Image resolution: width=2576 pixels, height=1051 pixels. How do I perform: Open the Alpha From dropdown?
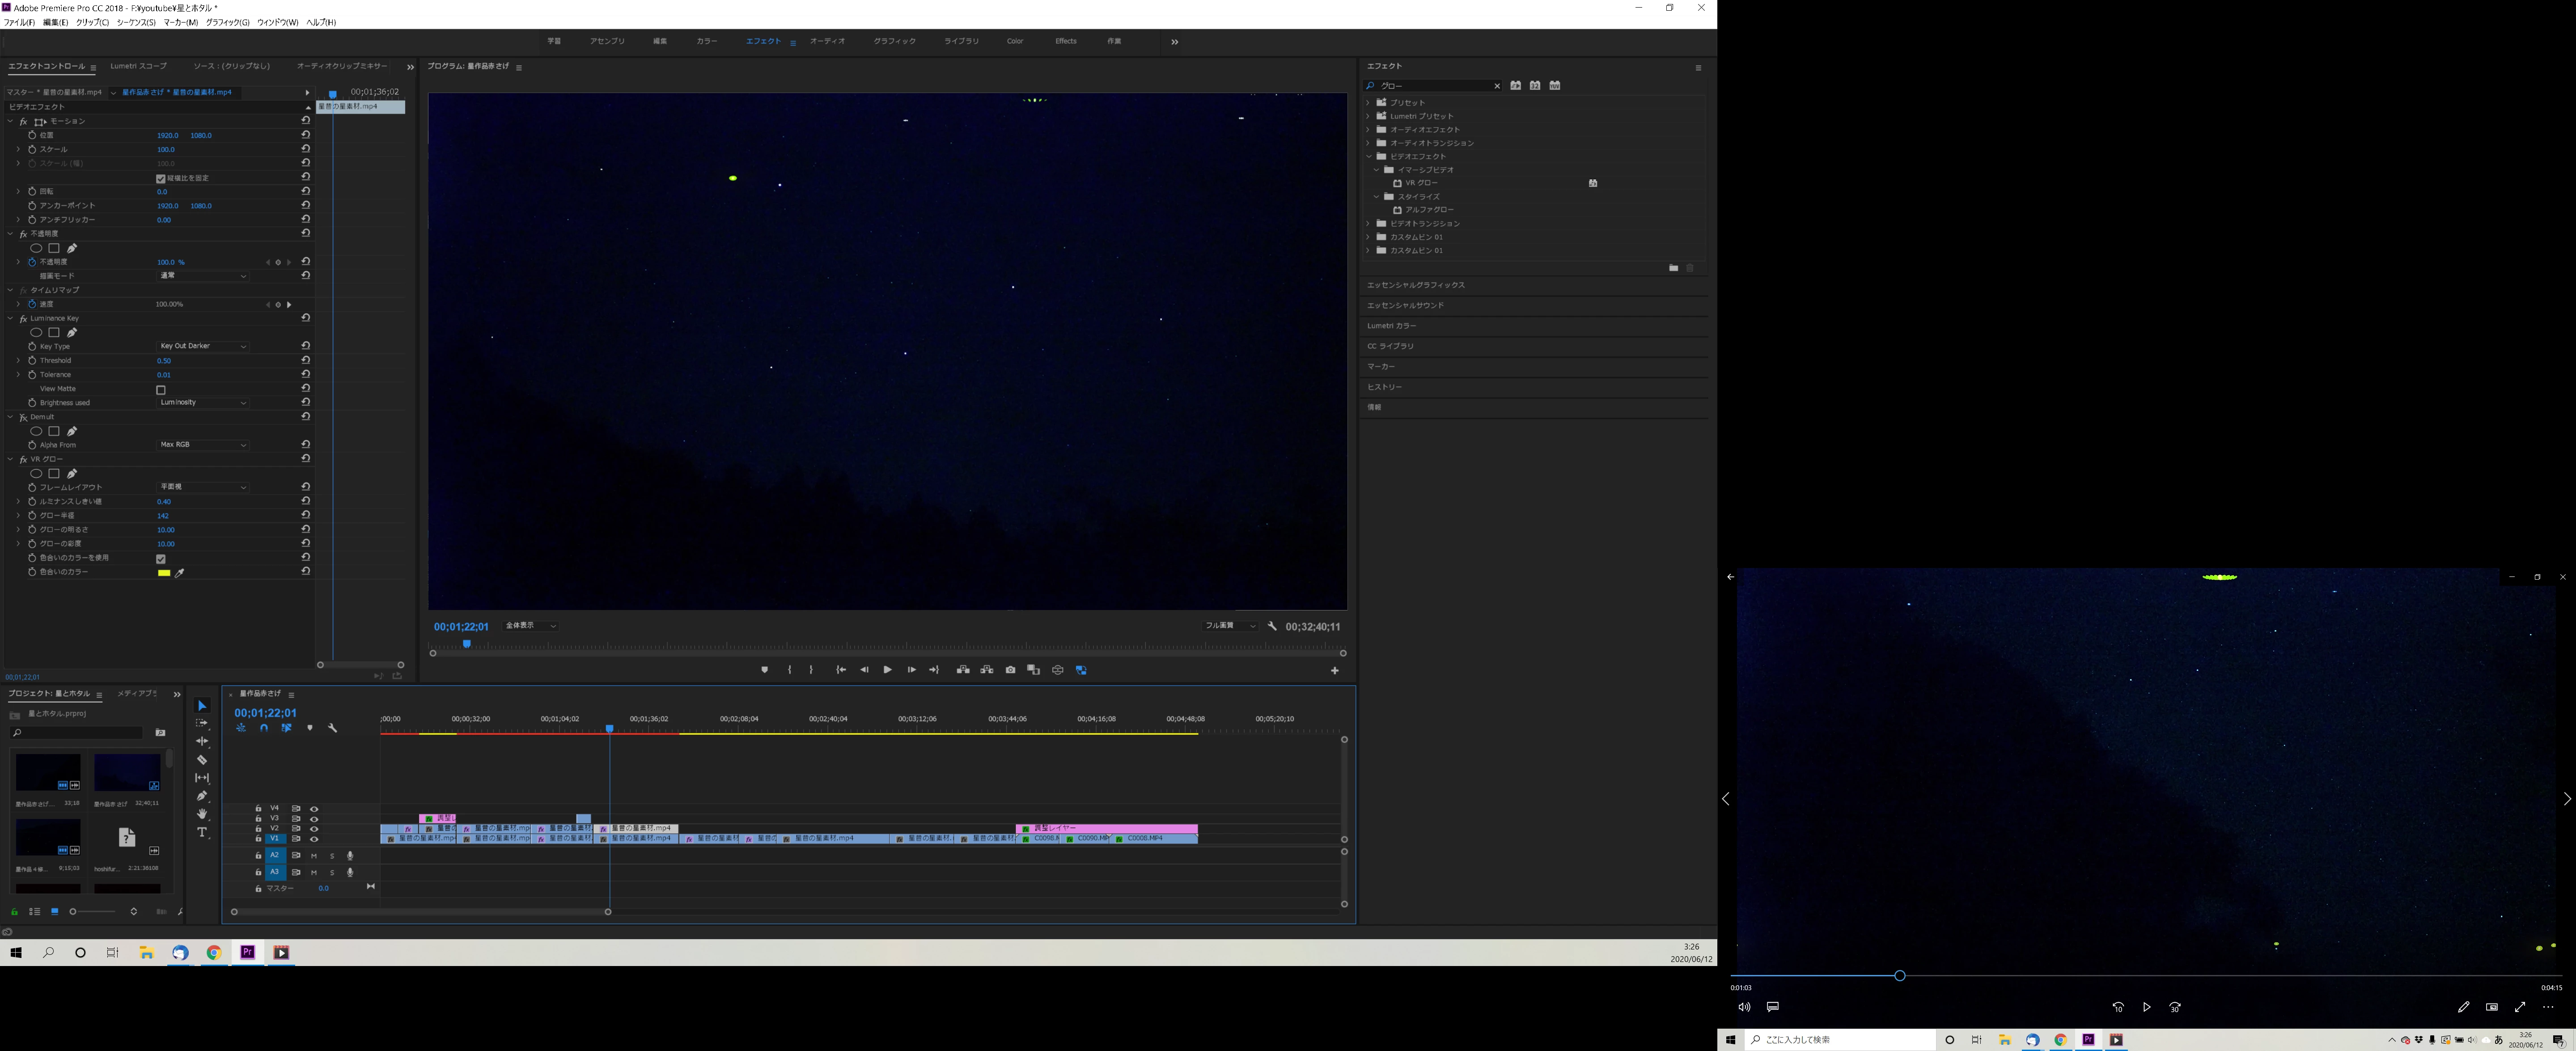[x=203, y=444]
